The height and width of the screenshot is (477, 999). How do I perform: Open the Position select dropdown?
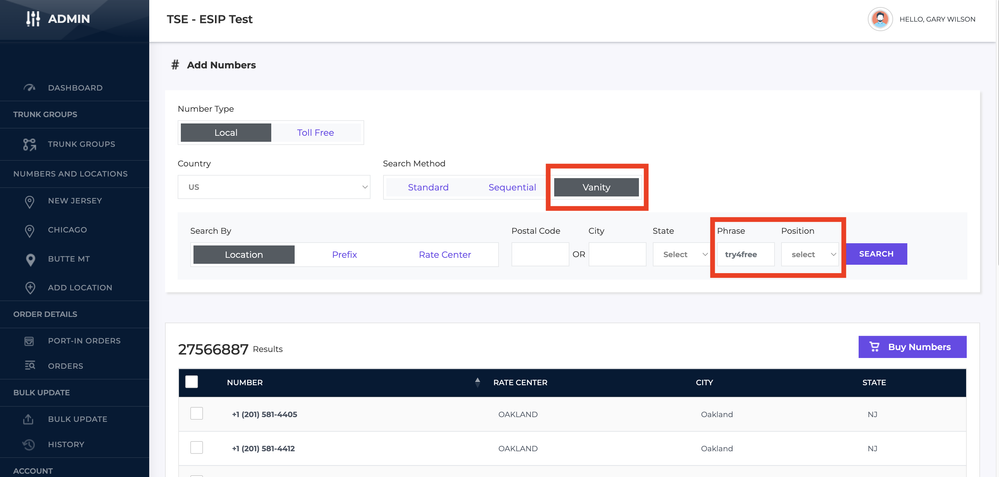coord(810,254)
